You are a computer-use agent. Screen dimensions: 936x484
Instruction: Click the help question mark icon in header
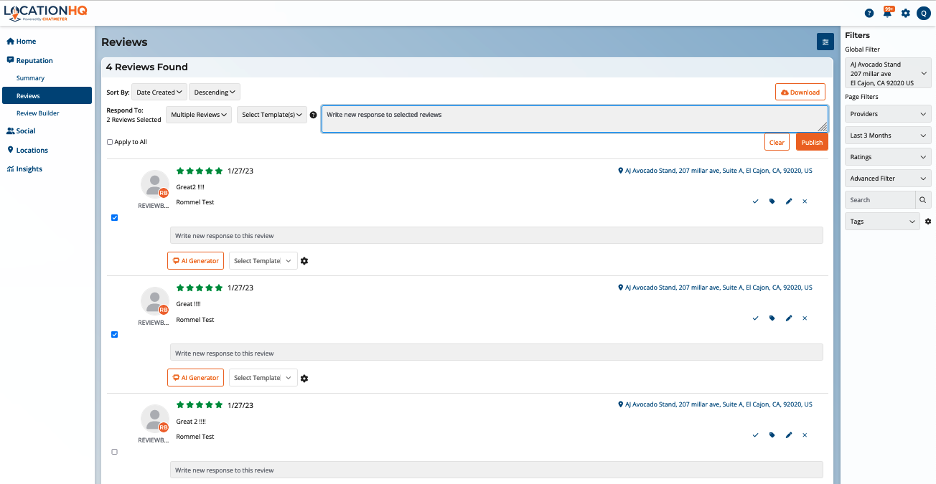(869, 13)
